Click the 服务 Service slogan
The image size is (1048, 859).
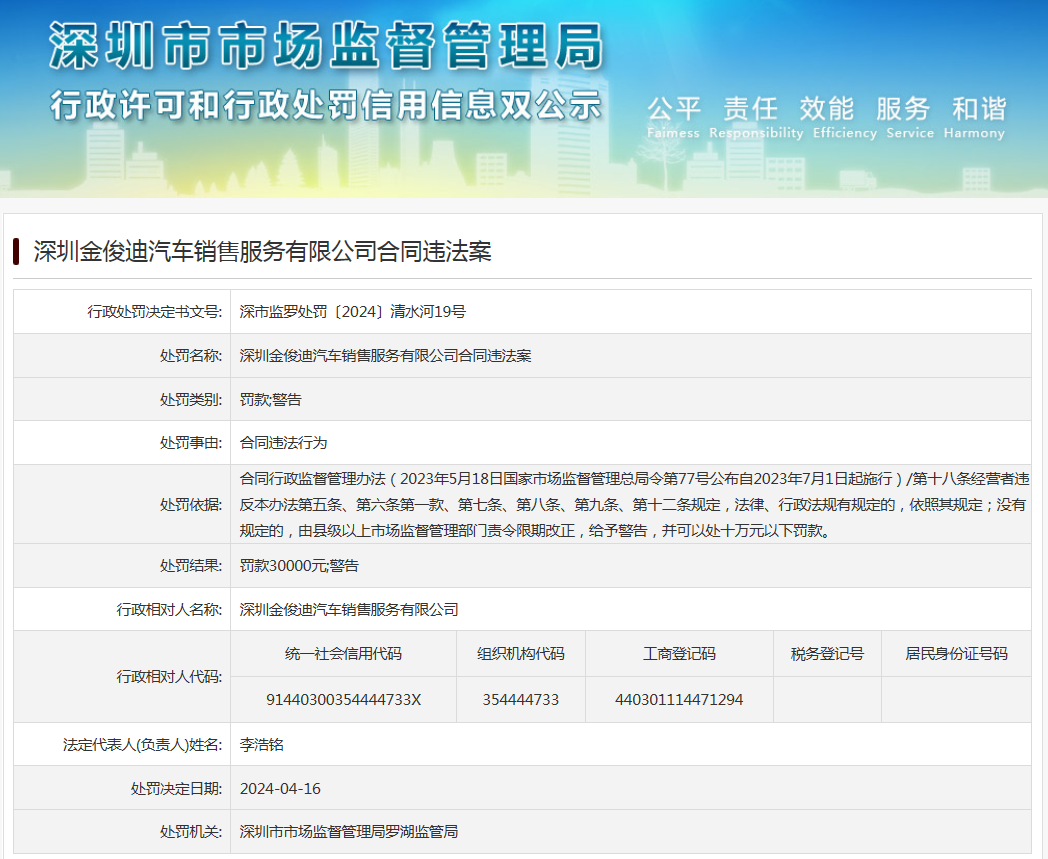click(x=910, y=117)
